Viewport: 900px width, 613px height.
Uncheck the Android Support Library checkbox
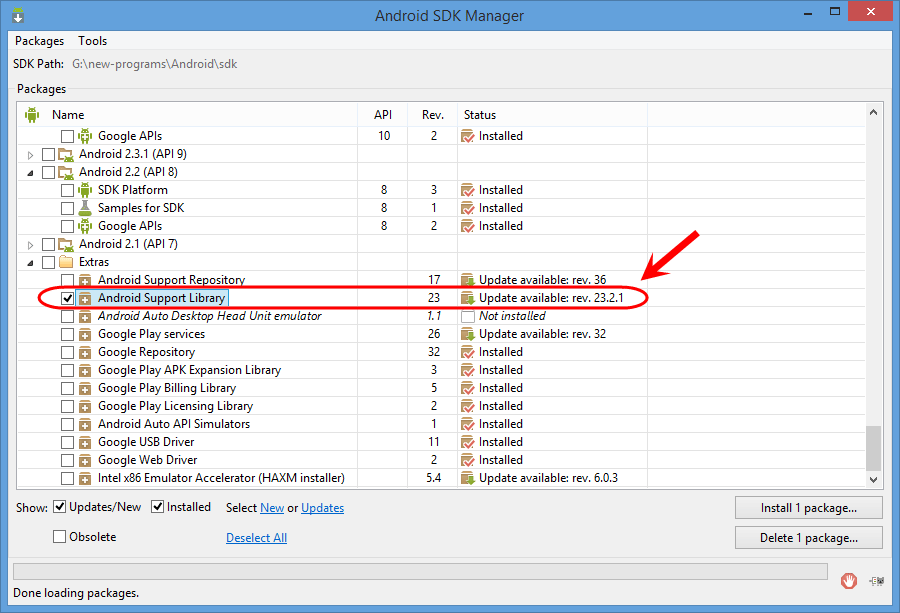point(68,298)
